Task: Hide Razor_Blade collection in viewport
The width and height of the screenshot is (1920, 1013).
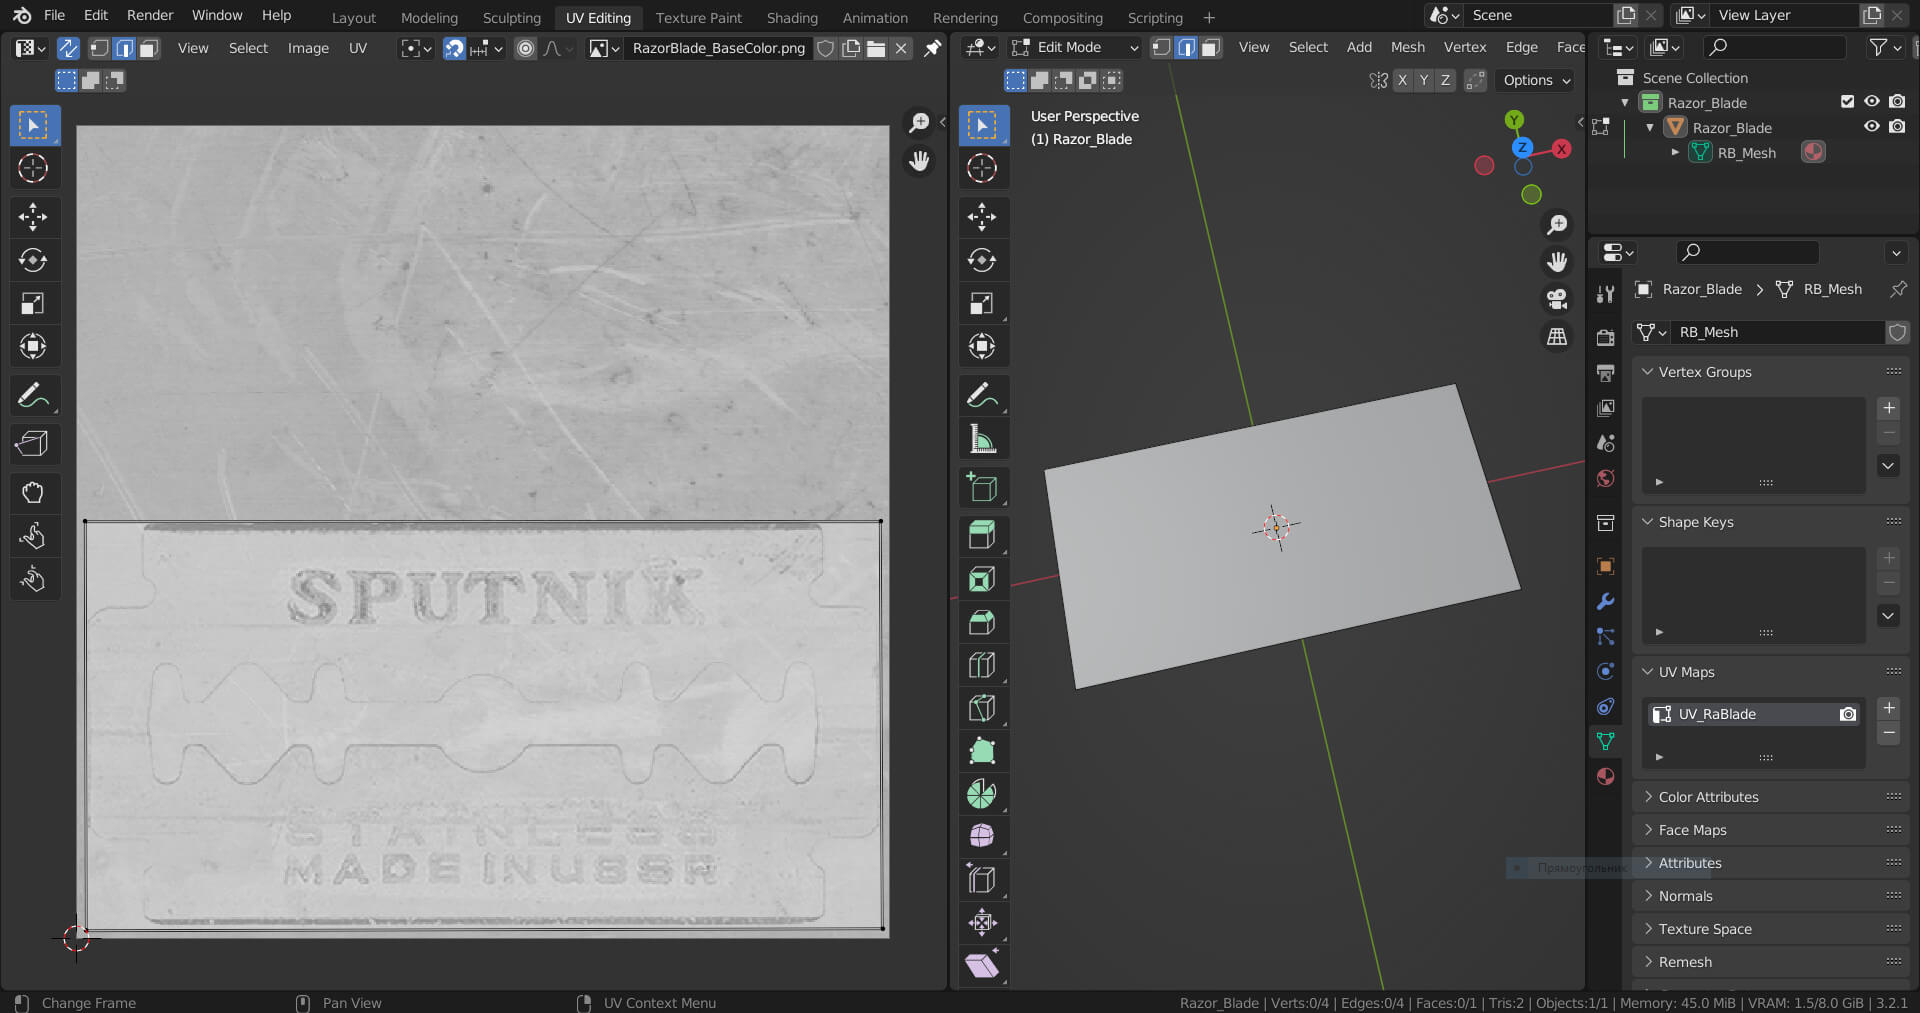Action: [1871, 102]
